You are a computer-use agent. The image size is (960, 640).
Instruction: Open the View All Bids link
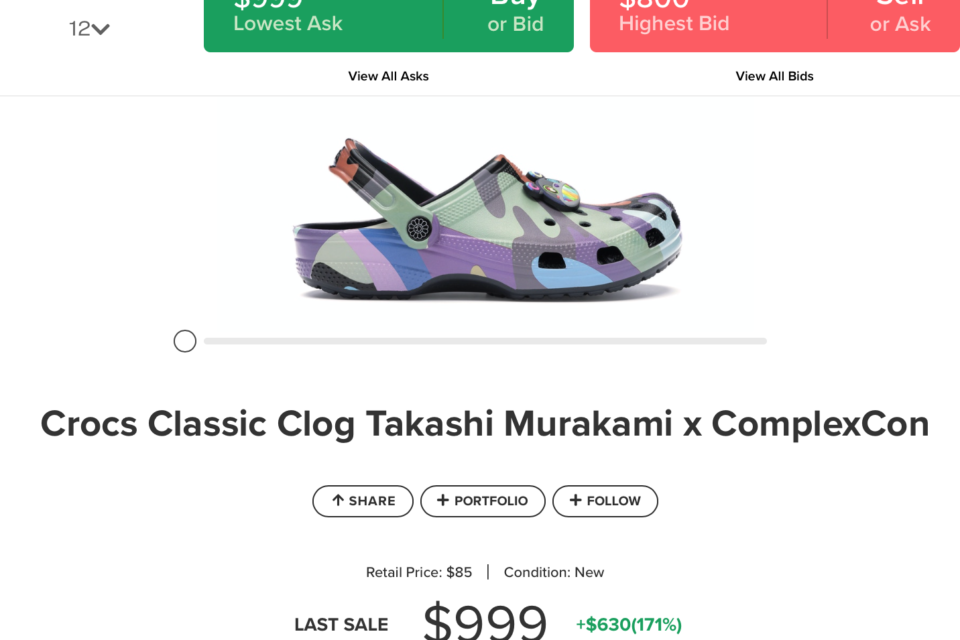(774, 76)
